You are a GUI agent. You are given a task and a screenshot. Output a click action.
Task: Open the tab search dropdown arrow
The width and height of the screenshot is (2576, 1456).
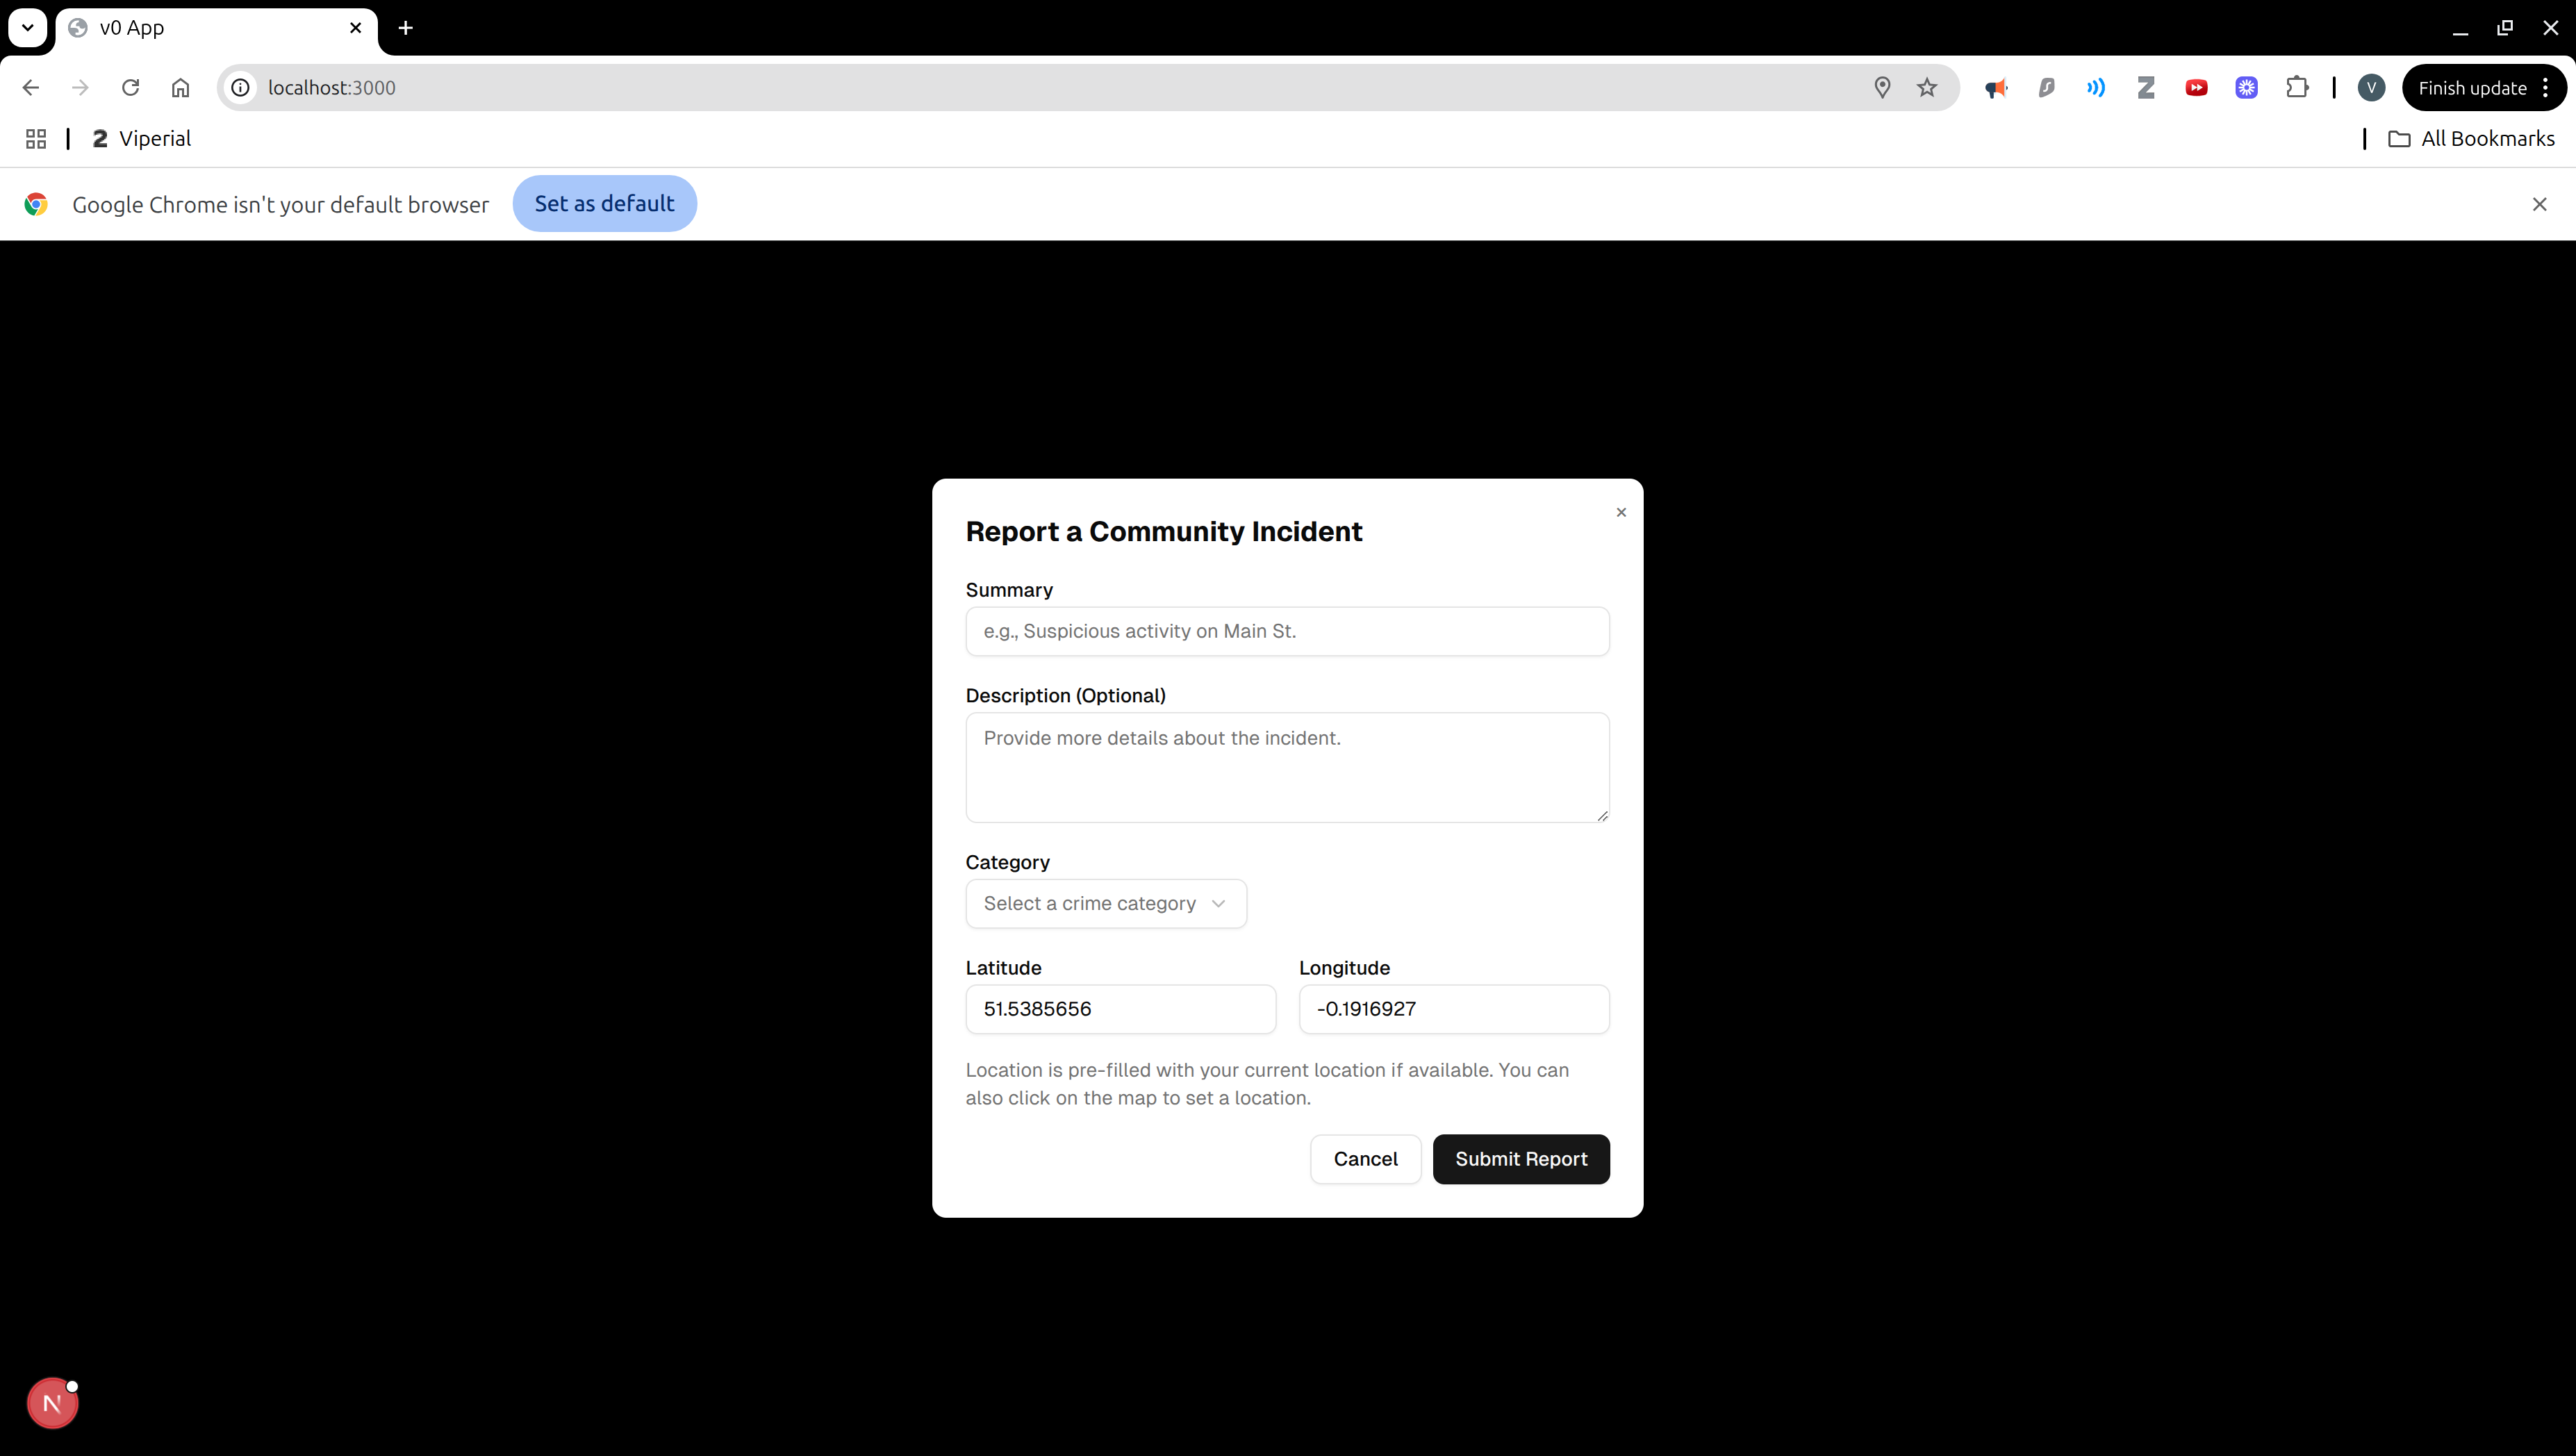pos(28,27)
